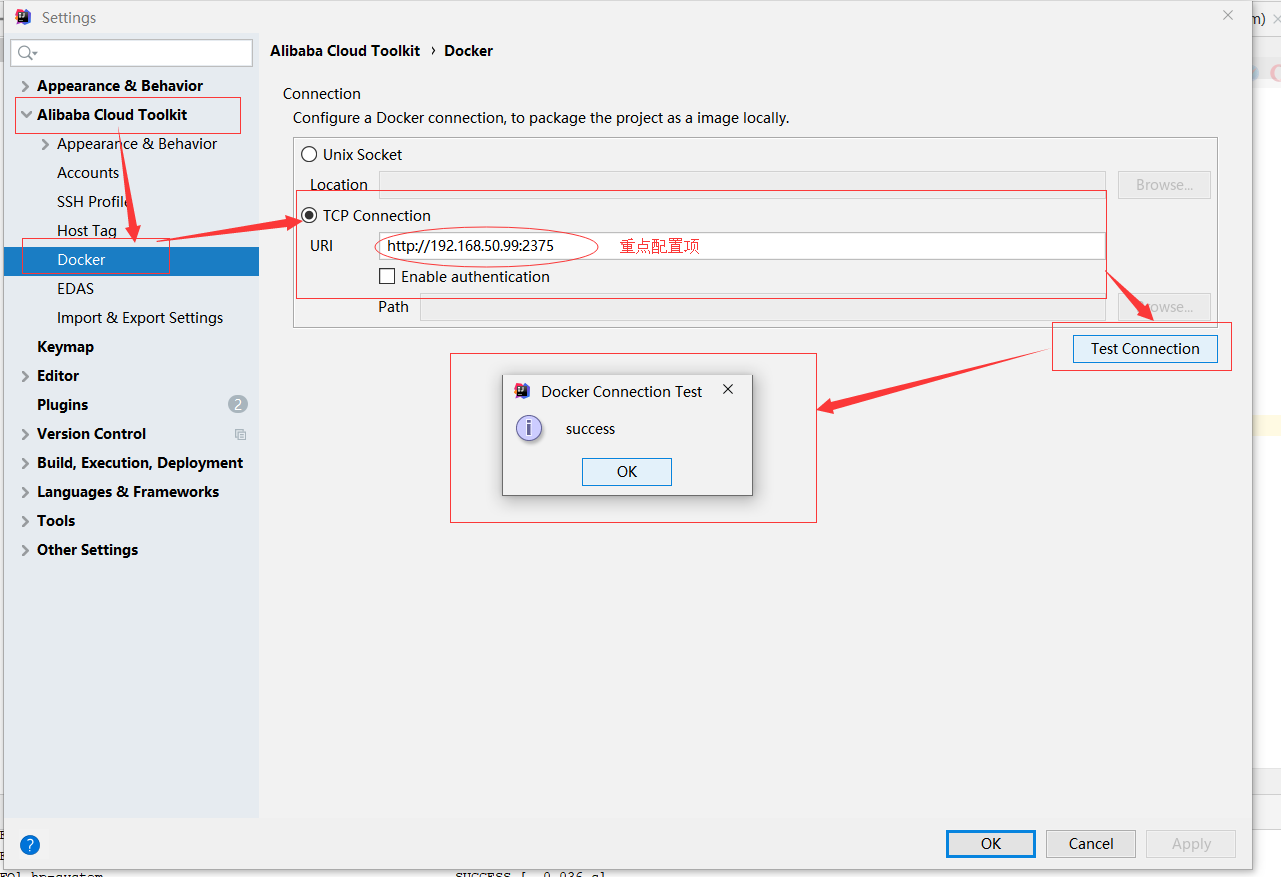Click the Plugins update count badge
1281x877 pixels.
(237, 405)
